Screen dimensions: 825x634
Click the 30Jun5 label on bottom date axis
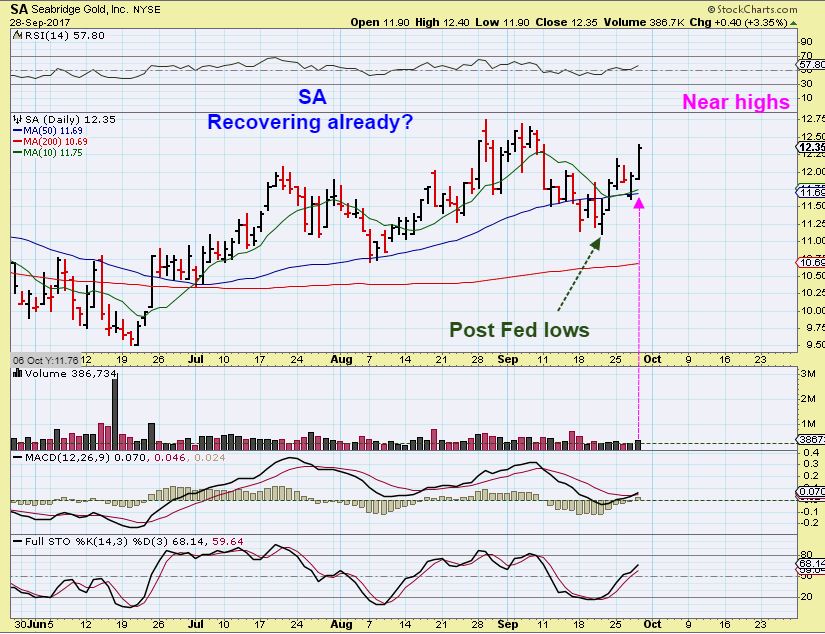click(x=34, y=624)
